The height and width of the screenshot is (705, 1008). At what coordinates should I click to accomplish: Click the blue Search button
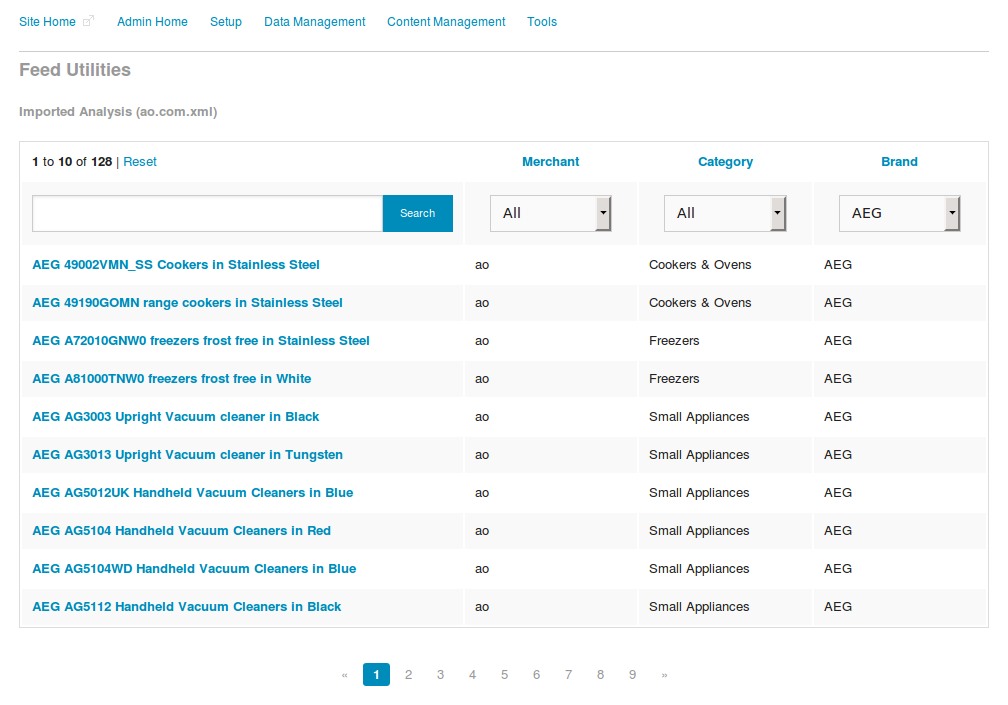(418, 213)
